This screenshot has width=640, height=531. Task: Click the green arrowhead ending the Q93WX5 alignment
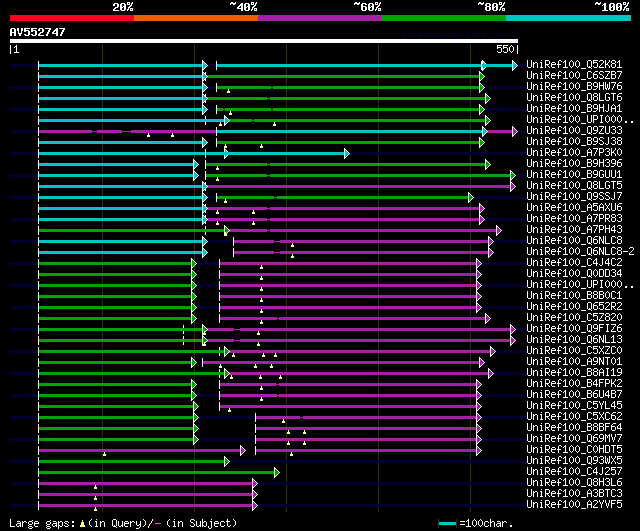227,462
